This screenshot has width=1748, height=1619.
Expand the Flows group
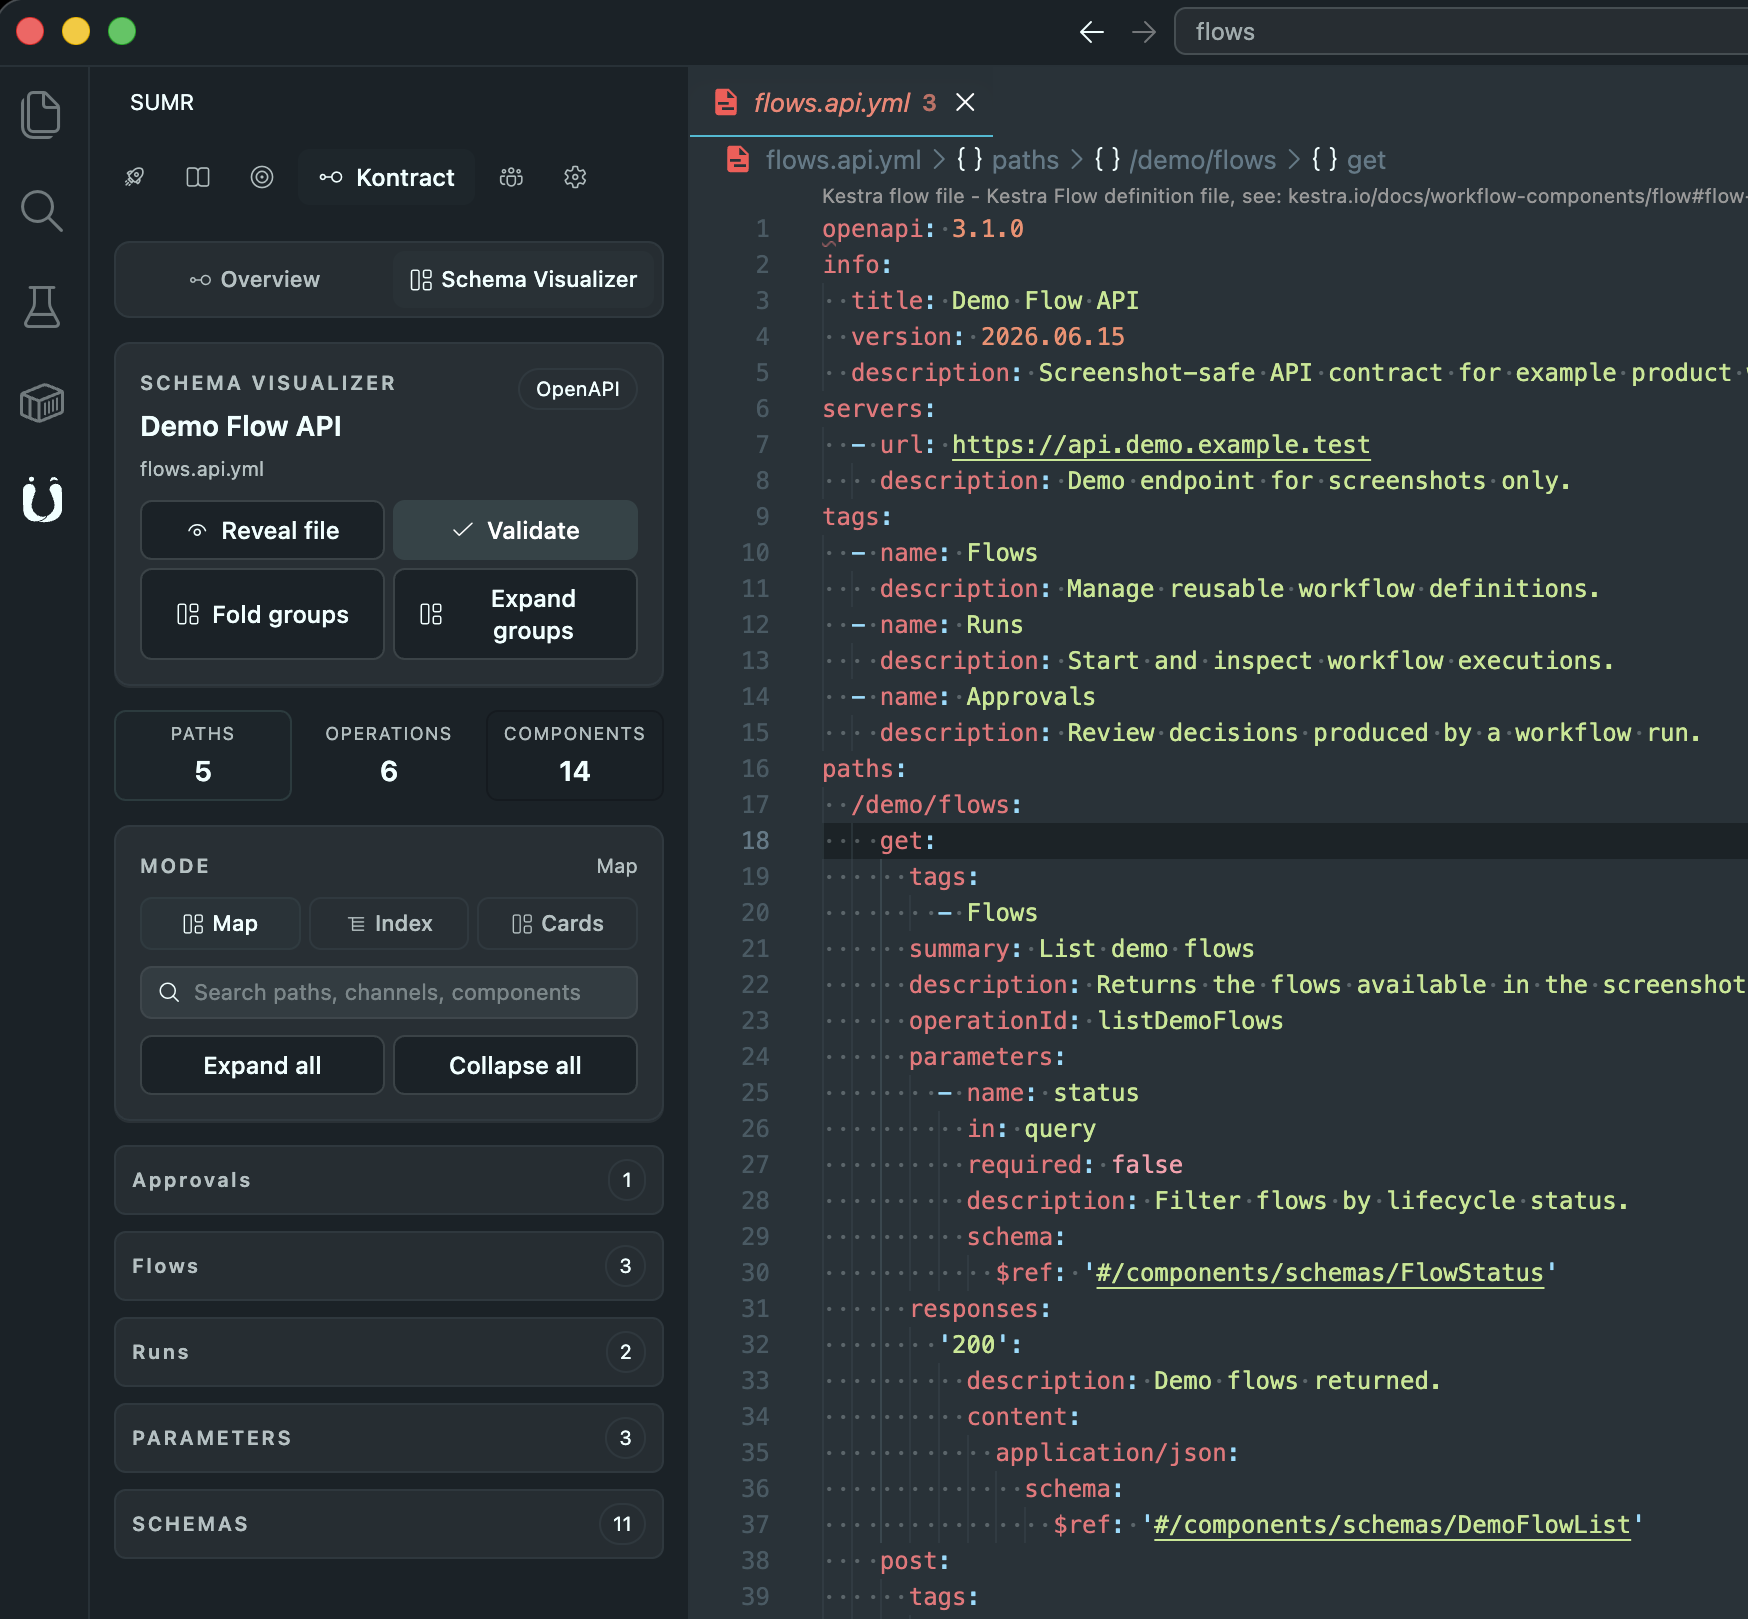tap(389, 1266)
